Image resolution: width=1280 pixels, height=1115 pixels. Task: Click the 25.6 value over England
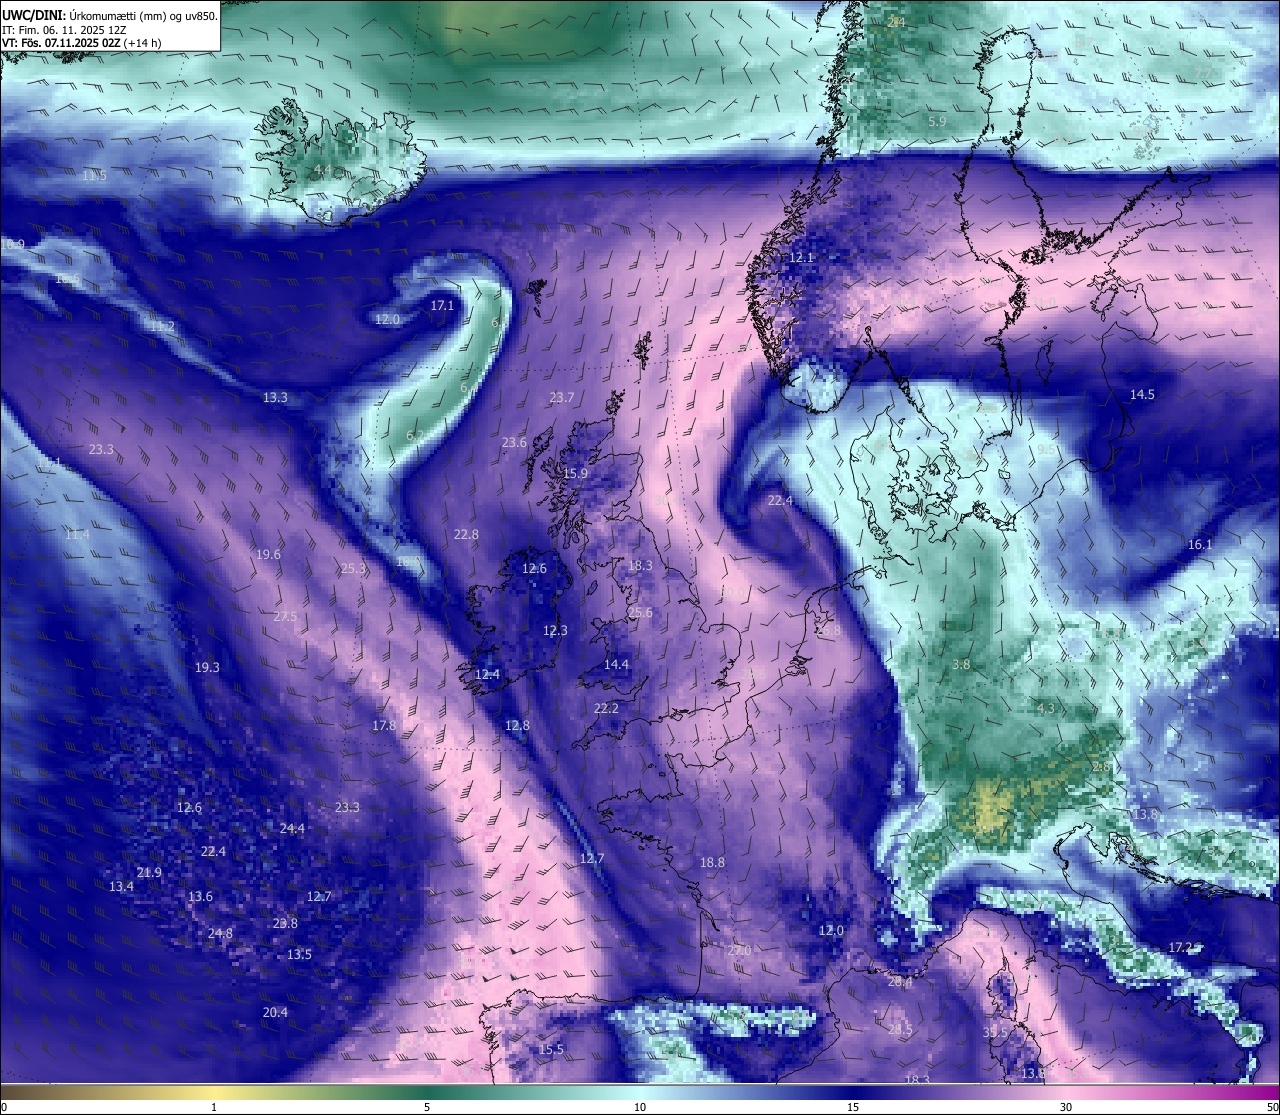click(x=640, y=612)
